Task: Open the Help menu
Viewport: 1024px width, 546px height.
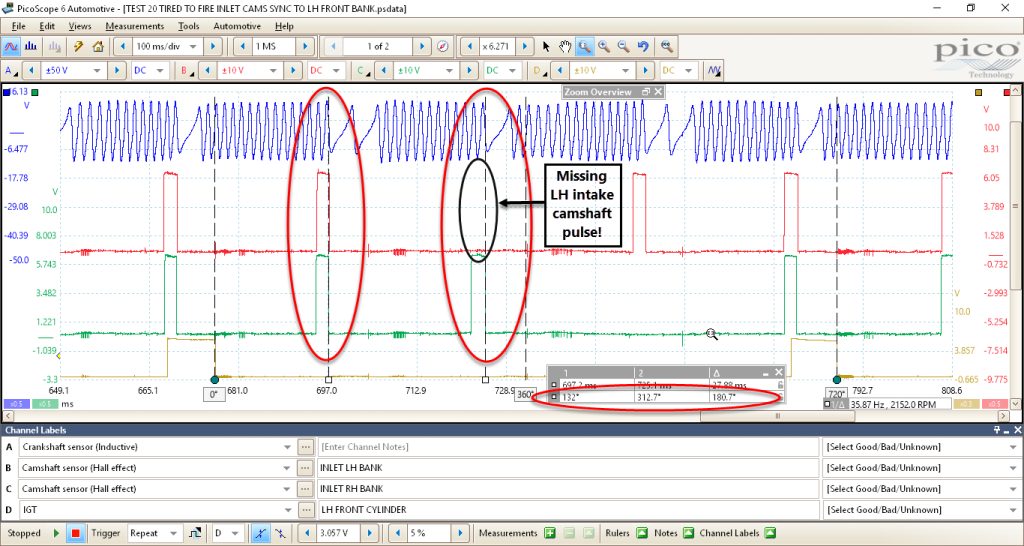Action: [x=284, y=26]
